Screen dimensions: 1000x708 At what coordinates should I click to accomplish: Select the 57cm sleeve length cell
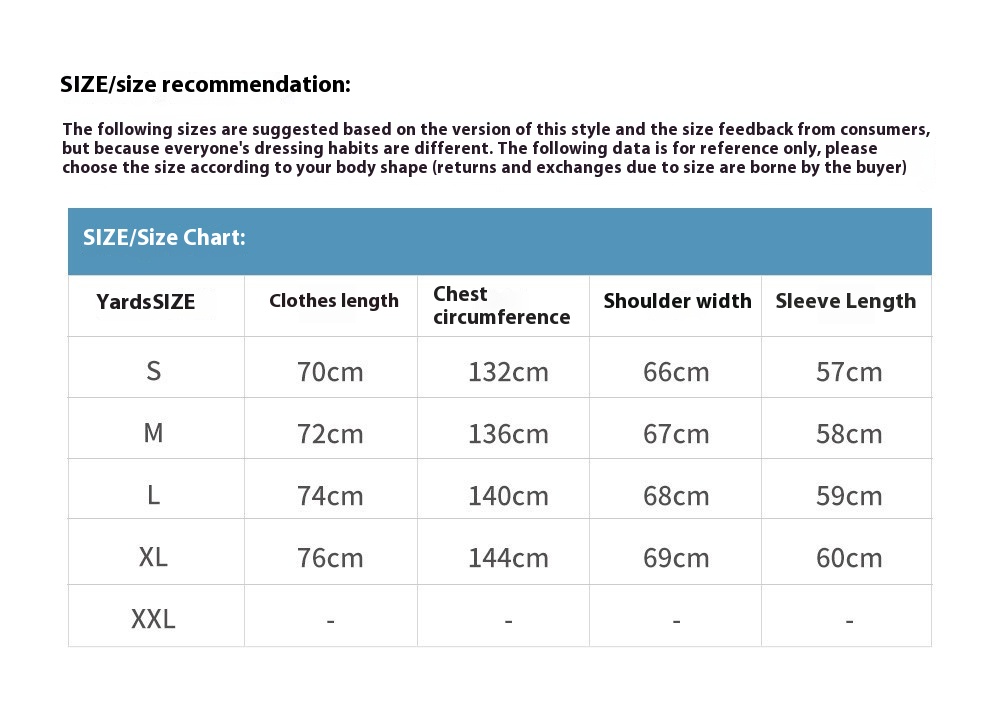[x=849, y=372]
